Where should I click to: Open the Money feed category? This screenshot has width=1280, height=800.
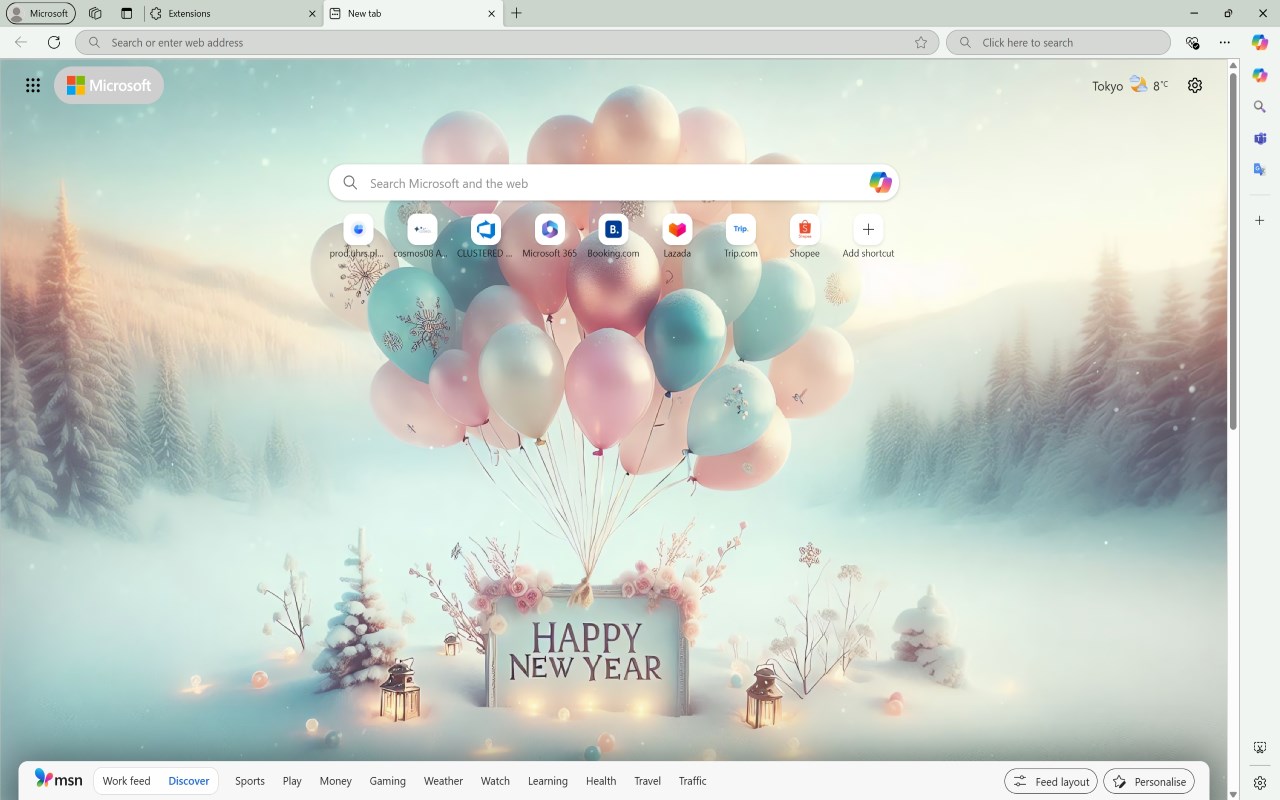(336, 781)
